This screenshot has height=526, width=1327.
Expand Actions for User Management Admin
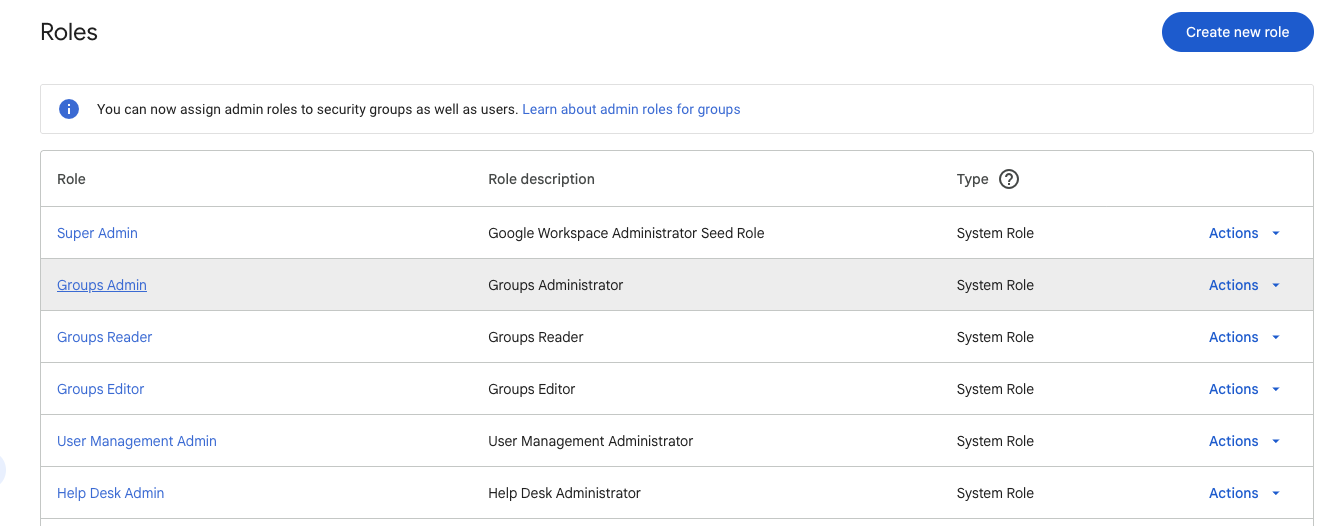click(x=1244, y=441)
